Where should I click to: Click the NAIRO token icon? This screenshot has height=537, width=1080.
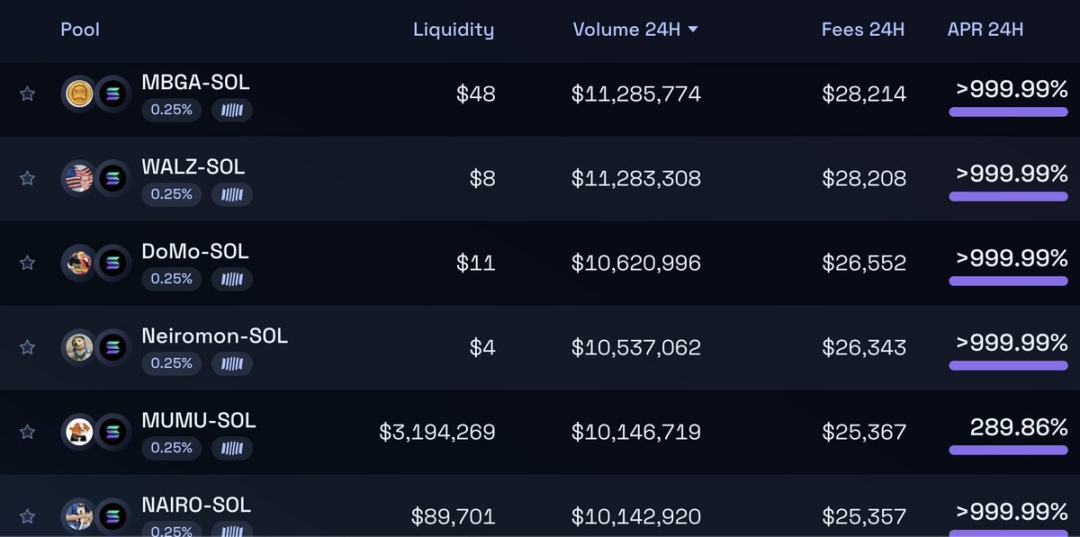[x=79, y=516]
